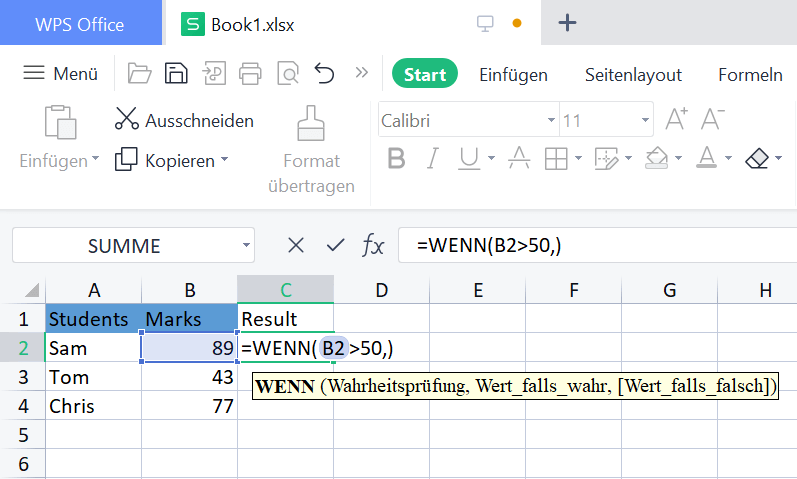Click Format übertragen paintbrush
The image size is (797, 479).
(311, 150)
